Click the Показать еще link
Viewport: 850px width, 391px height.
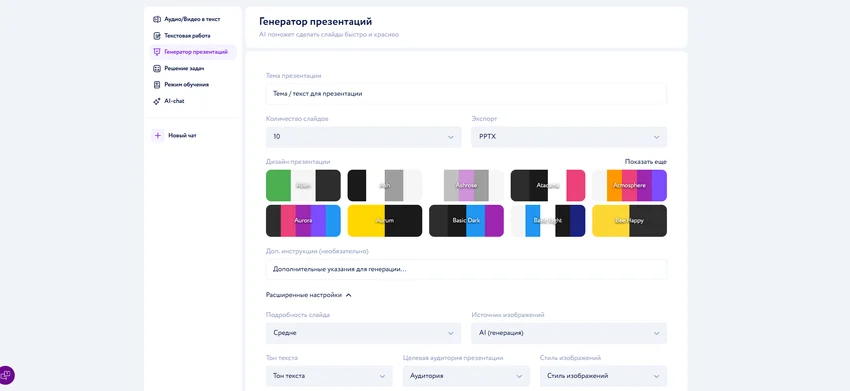pyautogui.click(x=646, y=162)
